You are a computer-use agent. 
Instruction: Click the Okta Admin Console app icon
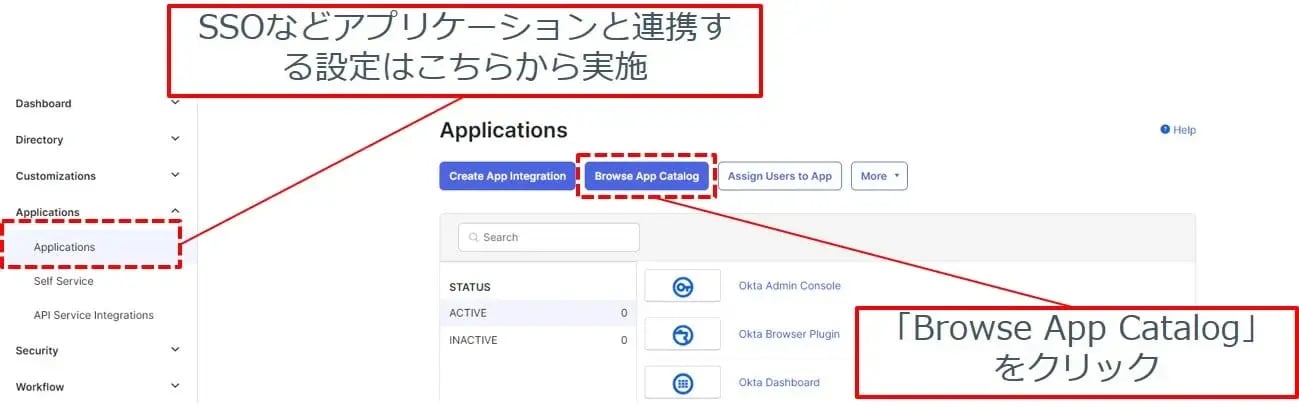(x=682, y=286)
